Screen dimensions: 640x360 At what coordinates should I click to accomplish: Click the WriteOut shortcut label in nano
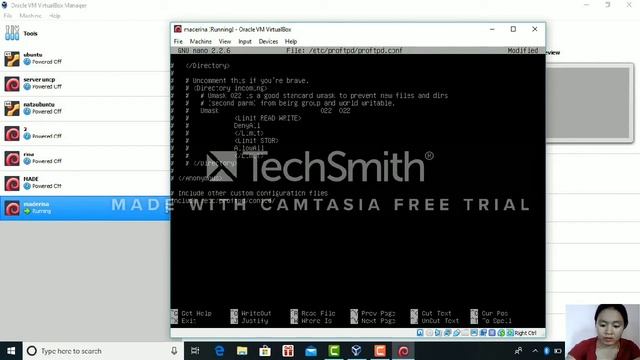click(256, 313)
